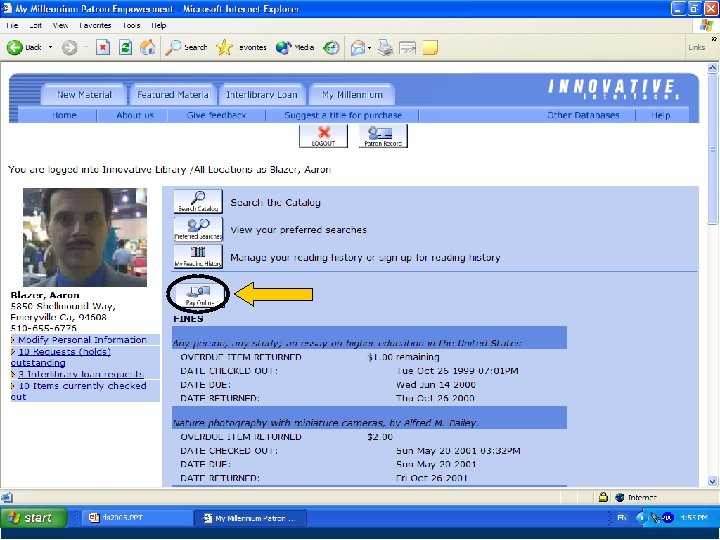Open the History clock icon
Screen dimensions: 720x540
(x=331, y=47)
